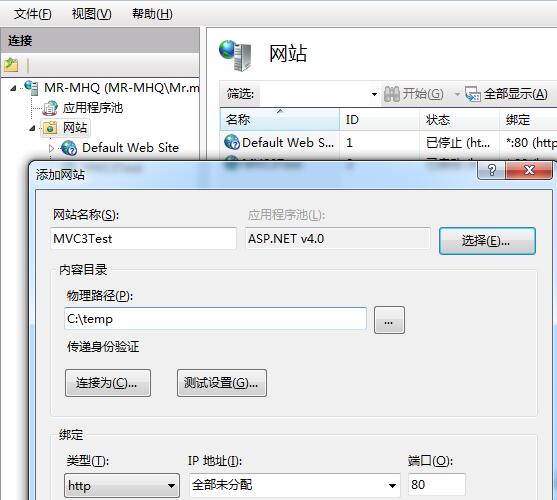
Task: Click the 连接为(C)... button
Action: coord(108,383)
